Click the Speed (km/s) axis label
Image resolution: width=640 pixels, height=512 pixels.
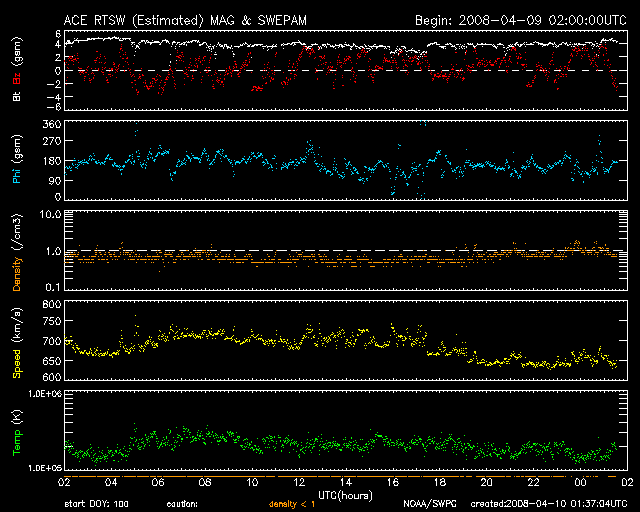tap(17, 341)
